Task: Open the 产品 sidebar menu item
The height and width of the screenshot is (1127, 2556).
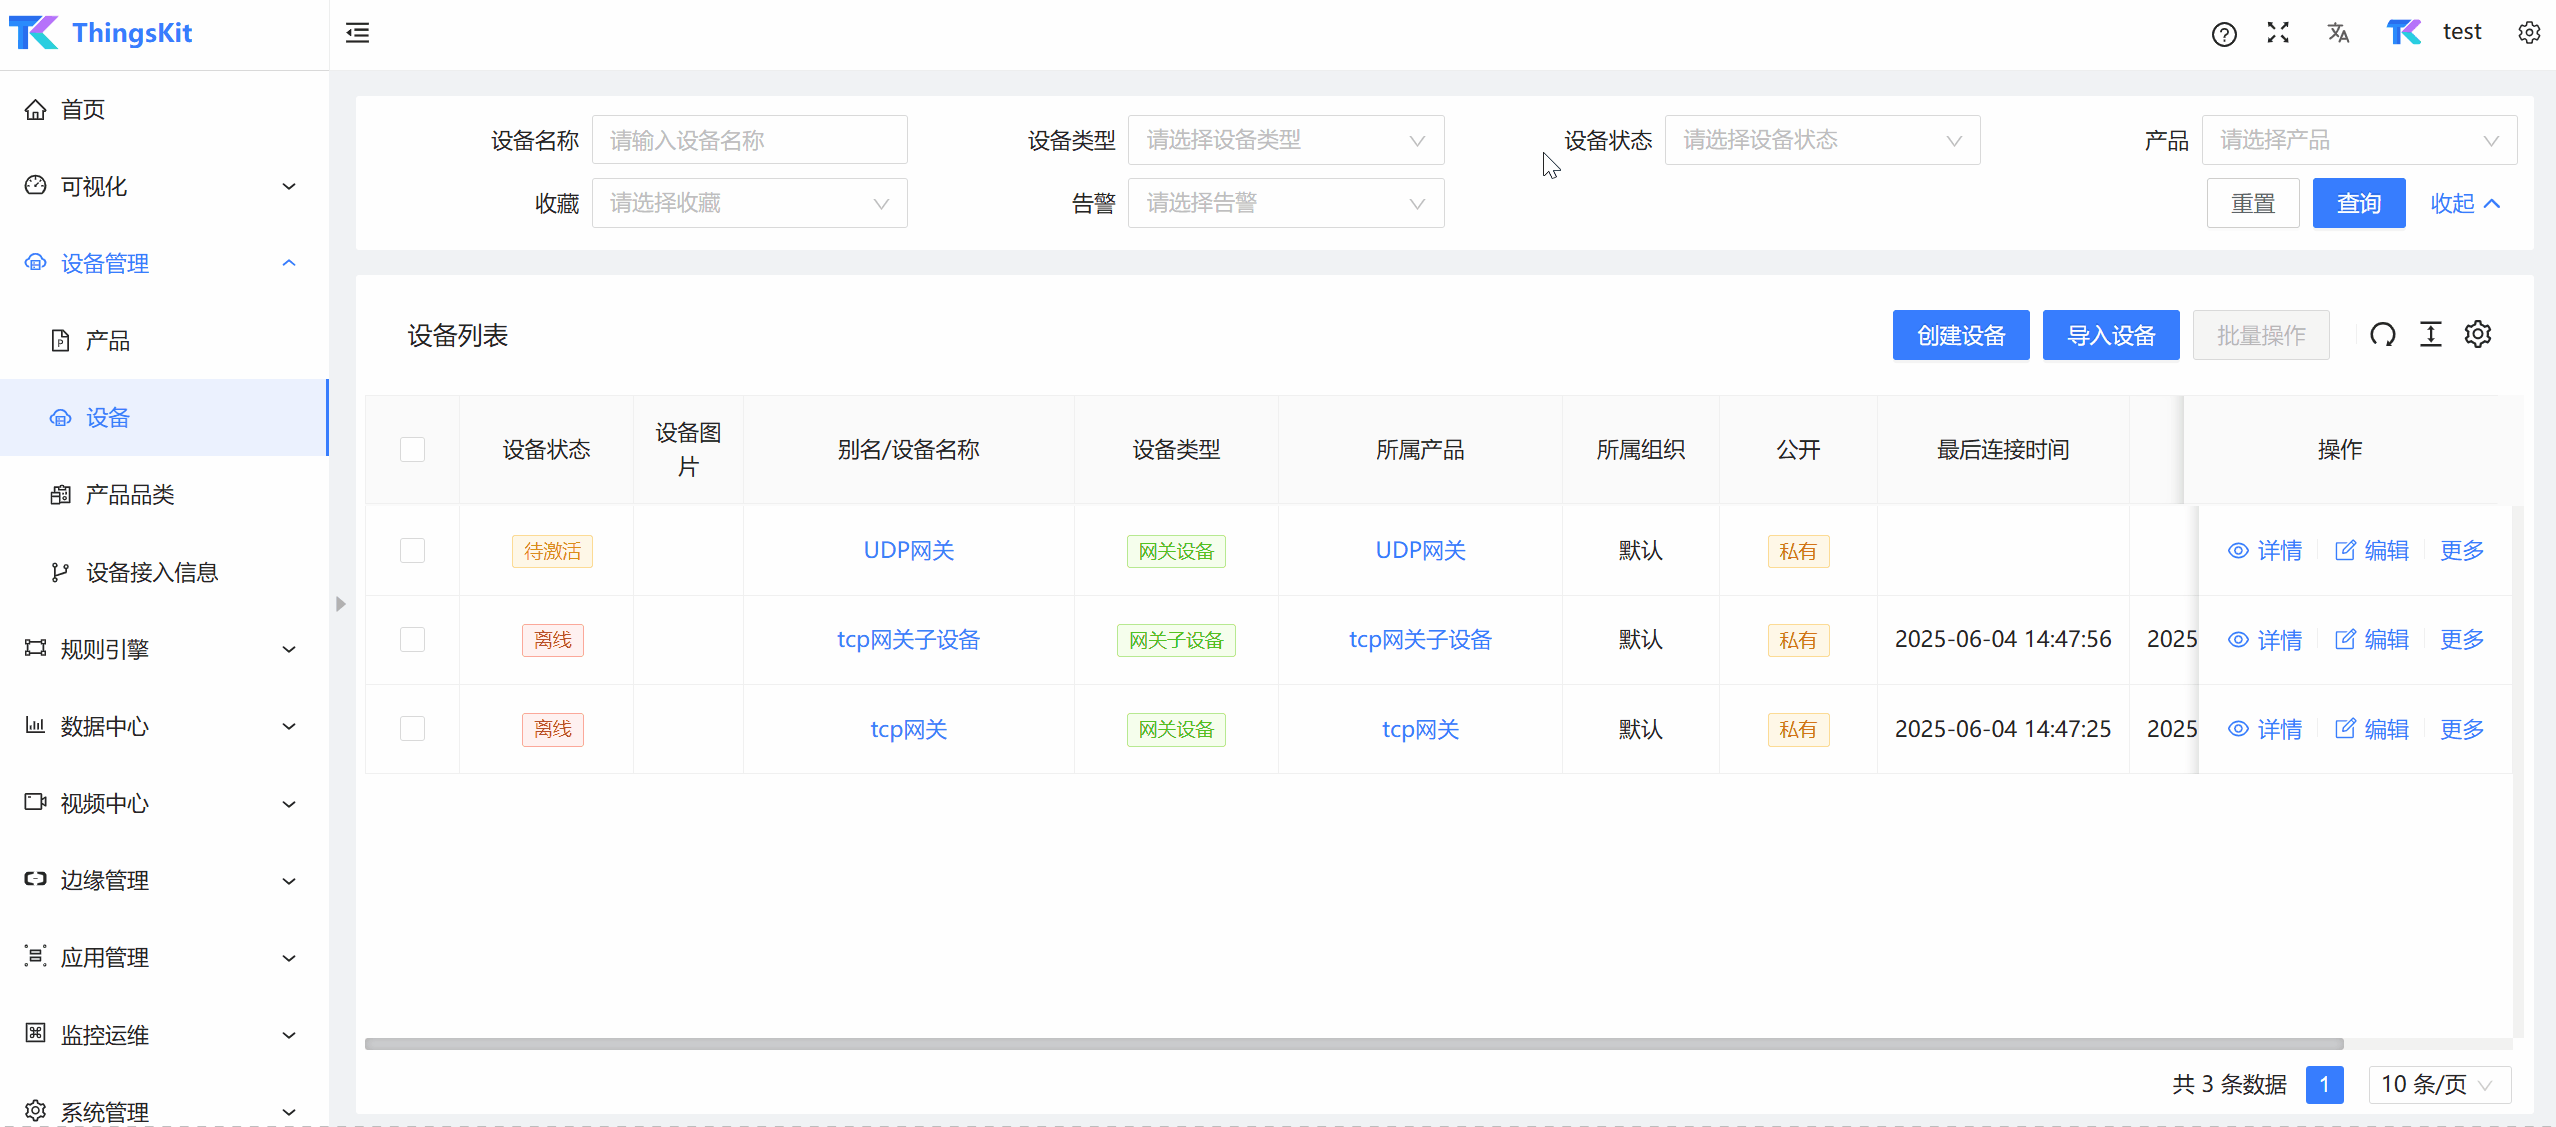Action: 108,340
